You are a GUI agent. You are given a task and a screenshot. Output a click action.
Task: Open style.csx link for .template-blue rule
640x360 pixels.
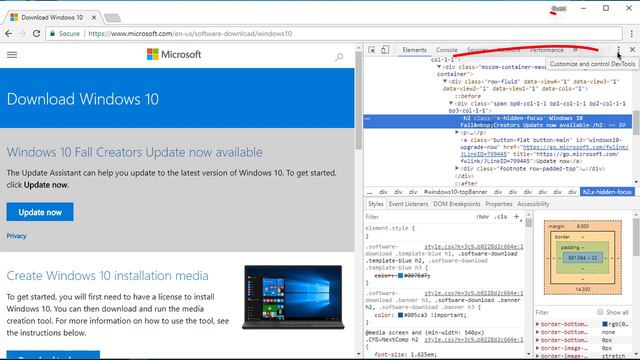tap(474, 247)
